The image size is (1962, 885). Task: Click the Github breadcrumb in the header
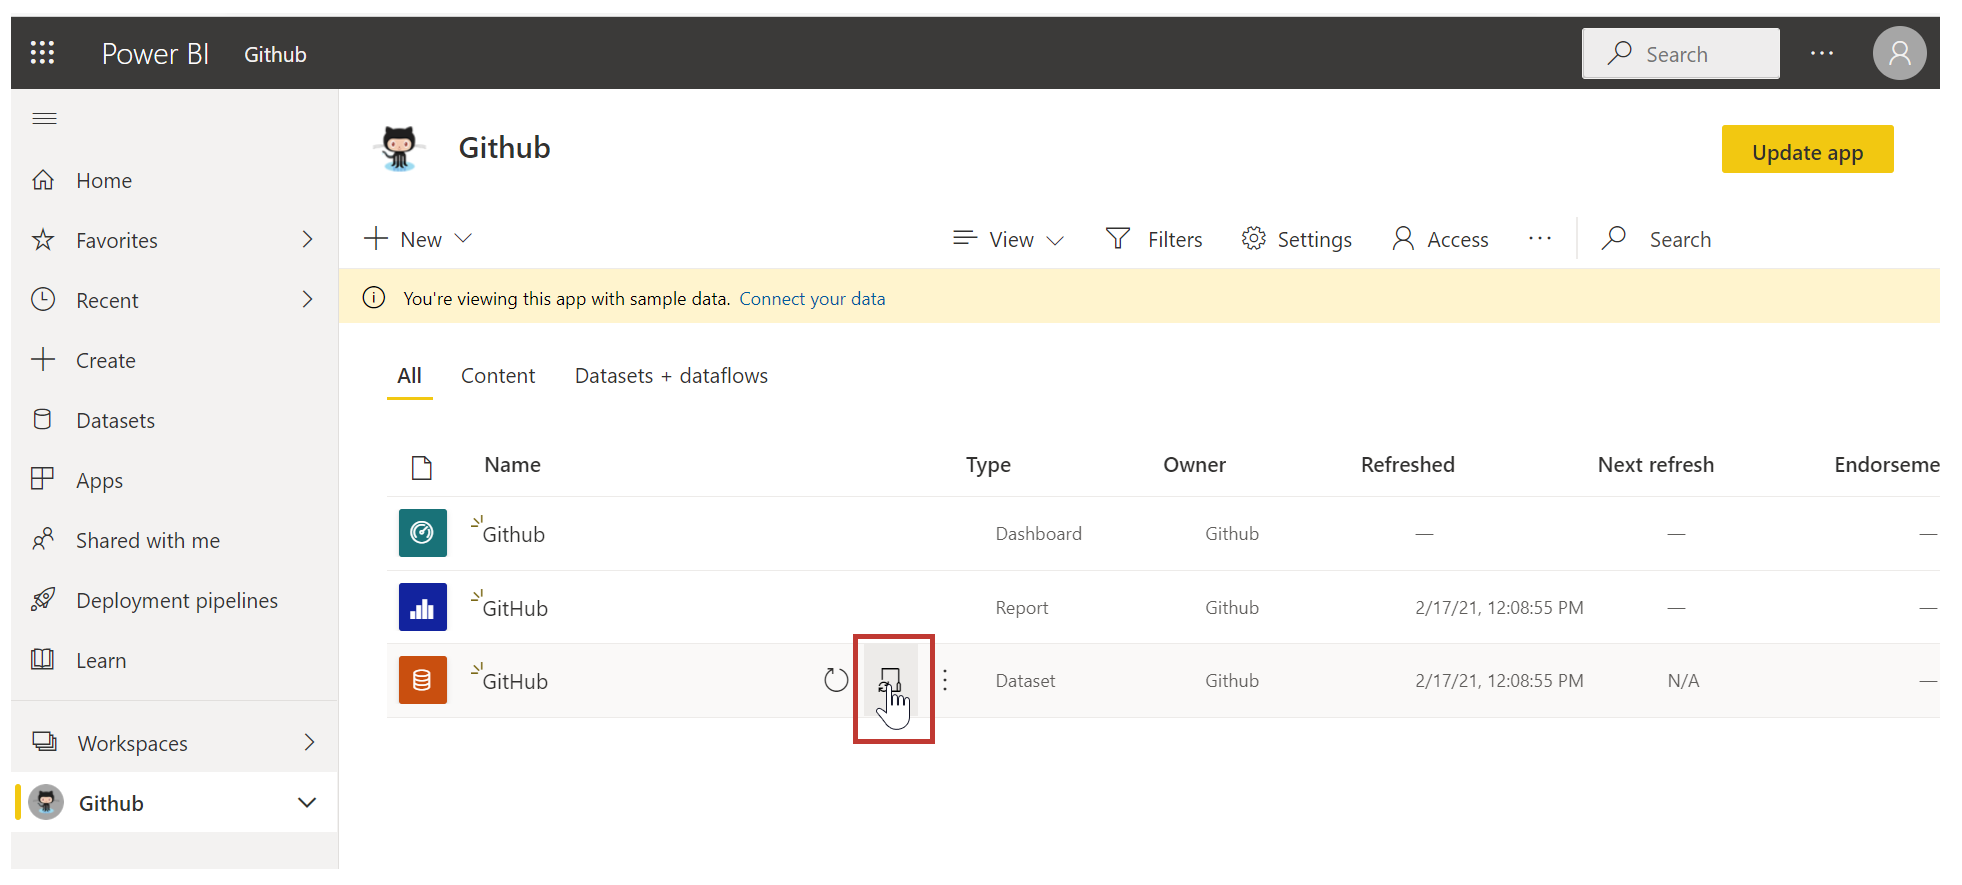pyautogui.click(x=275, y=55)
